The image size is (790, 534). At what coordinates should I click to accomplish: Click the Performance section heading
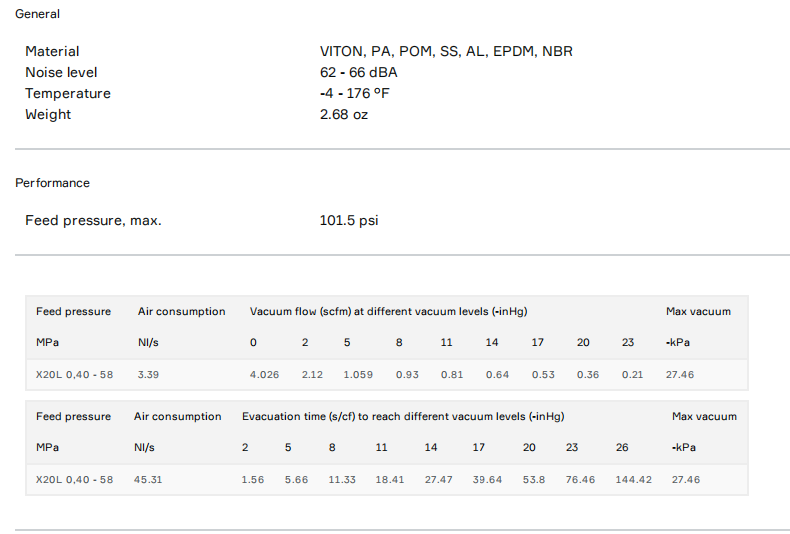(x=52, y=183)
